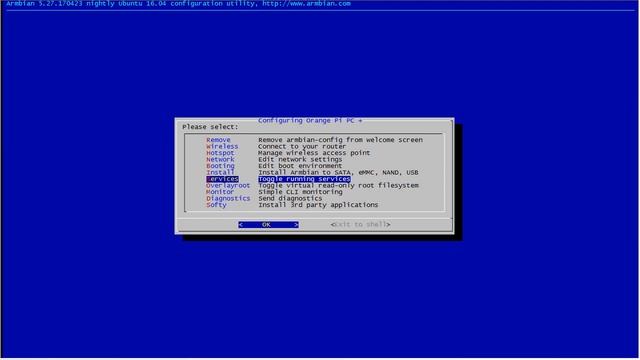The width and height of the screenshot is (640, 360).
Task: Choose the Wireless menu option
Action: (x=222, y=147)
